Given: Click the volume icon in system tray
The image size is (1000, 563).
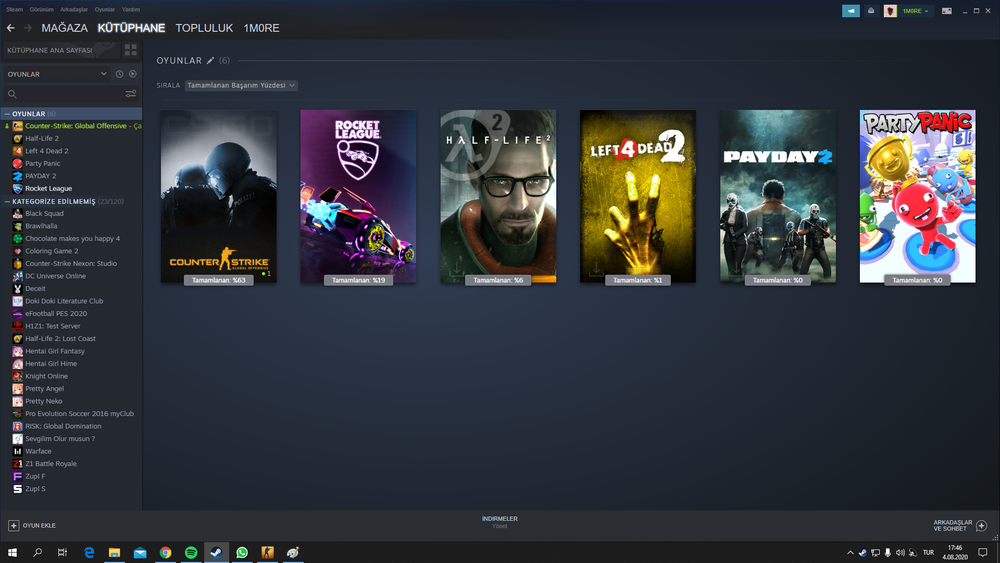Looking at the screenshot, I should coord(900,552).
